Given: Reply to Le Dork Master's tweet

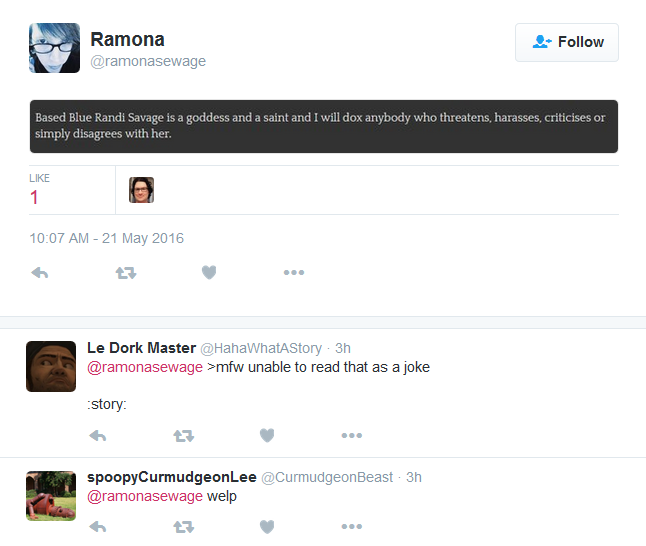Looking at the screenshot, I should [x=98, y=436].
